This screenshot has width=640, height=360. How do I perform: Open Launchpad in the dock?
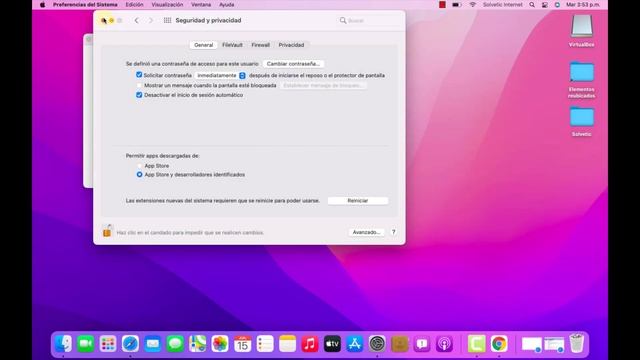108,344
